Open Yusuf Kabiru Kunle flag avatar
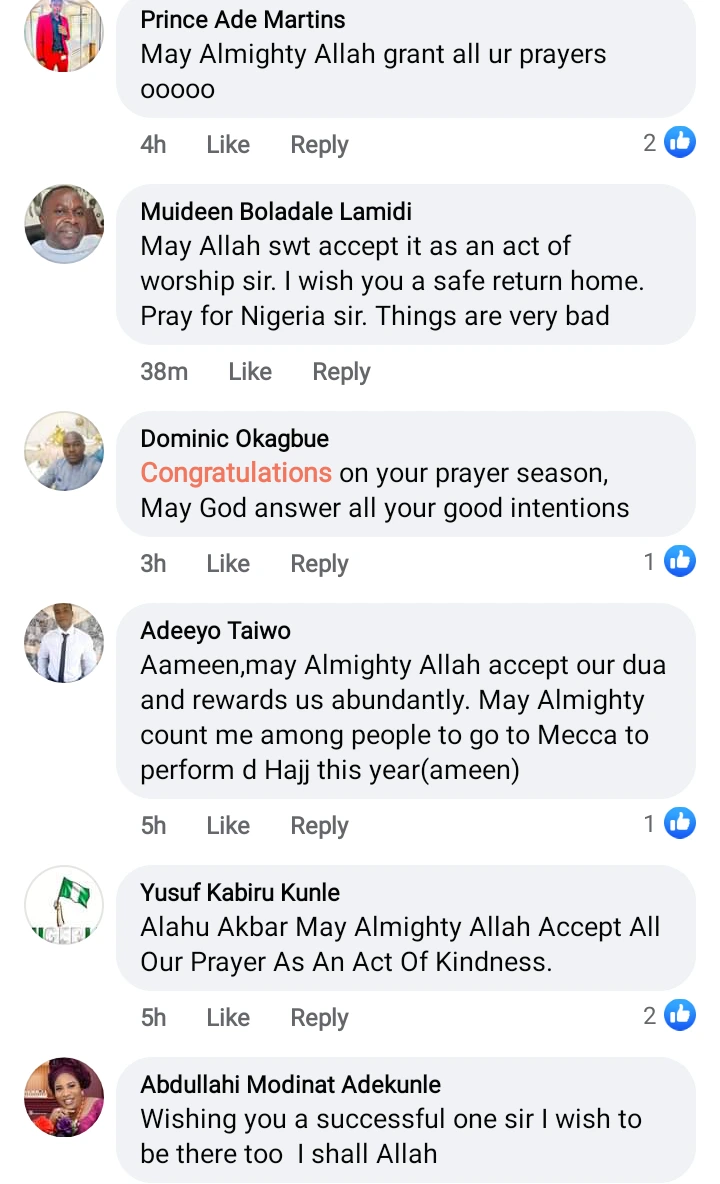The width and height of the screenshot is (720, 1184). (64, 905)
